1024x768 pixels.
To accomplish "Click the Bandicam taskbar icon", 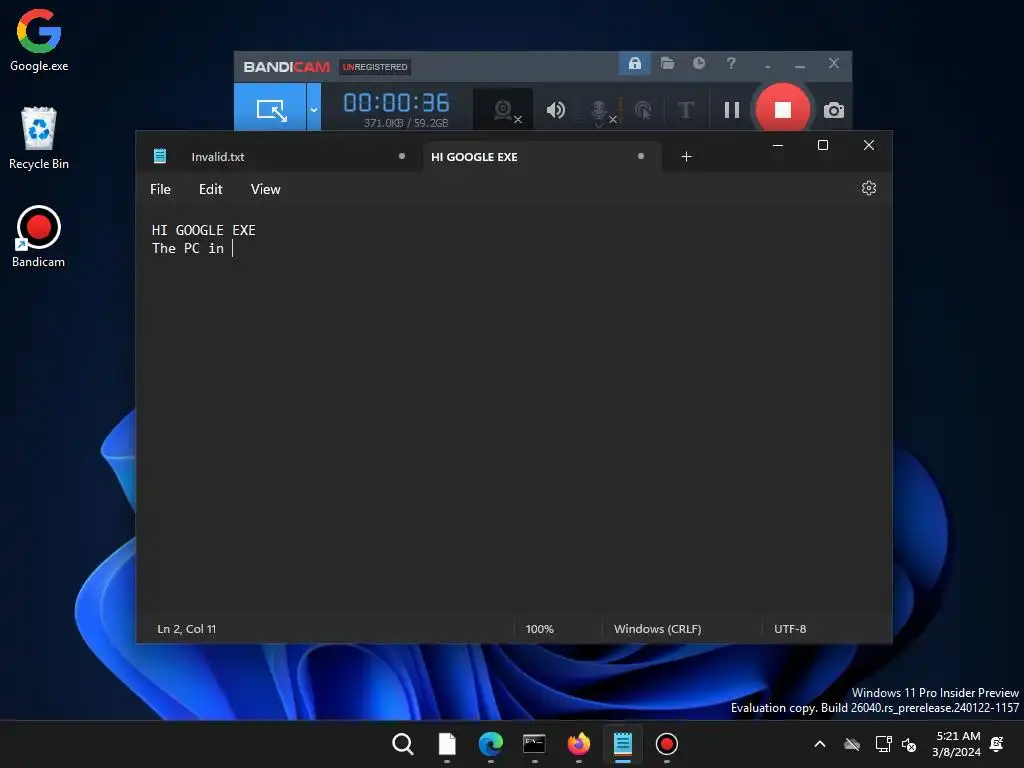I will click(x=666, y=744).
